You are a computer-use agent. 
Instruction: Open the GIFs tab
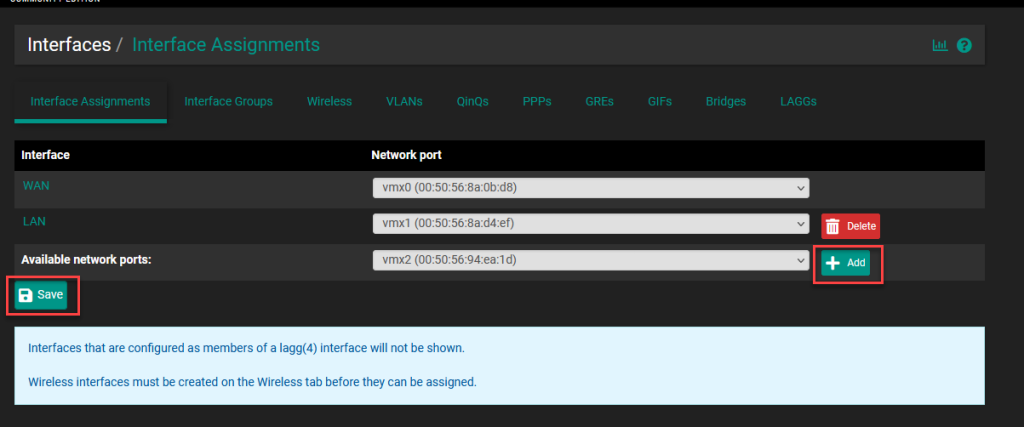point(659,101)
